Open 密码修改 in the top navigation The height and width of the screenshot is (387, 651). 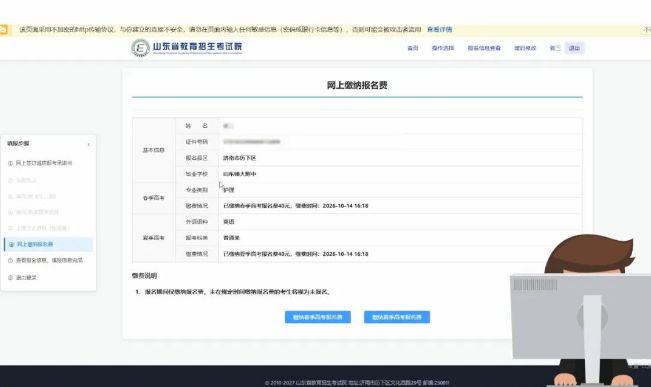[525, 48]
